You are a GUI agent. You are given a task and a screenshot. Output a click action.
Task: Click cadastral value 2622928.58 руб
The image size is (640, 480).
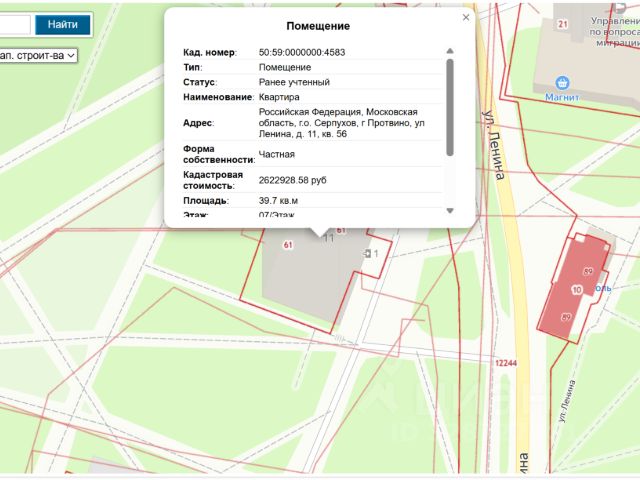[x=293, y=180]
